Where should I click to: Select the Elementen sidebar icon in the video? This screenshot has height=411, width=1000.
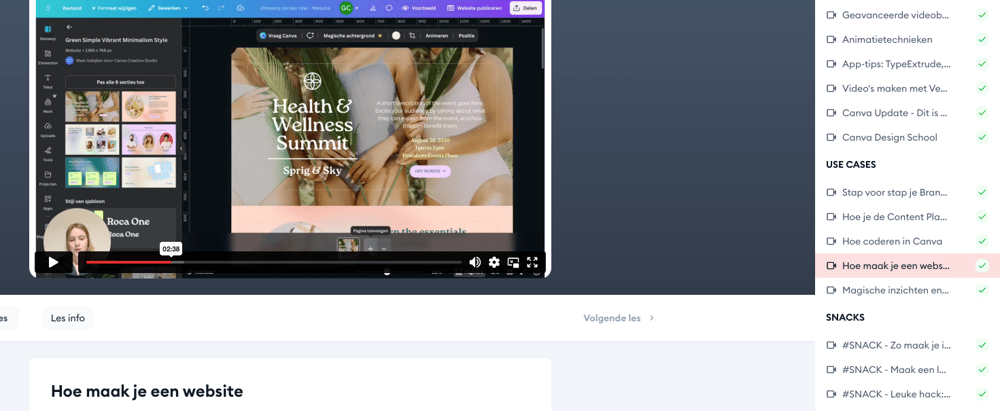click(48, 57)
